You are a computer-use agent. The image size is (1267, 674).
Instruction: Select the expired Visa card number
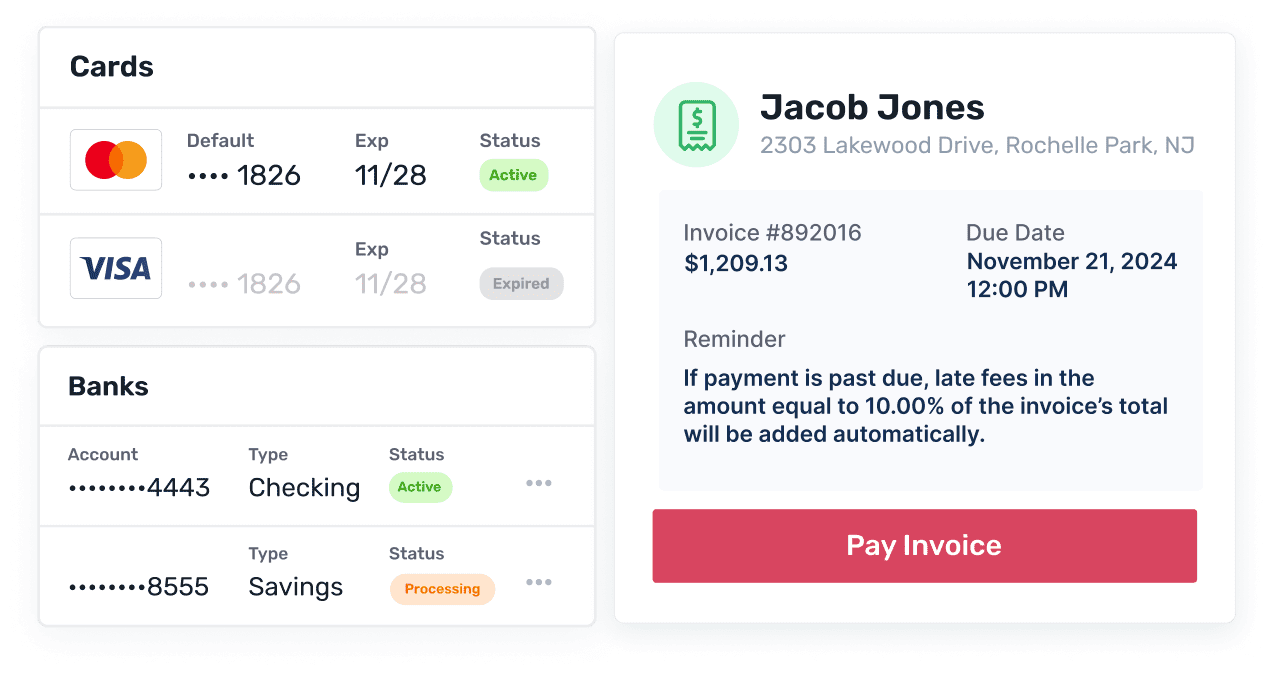coord(244,284)
